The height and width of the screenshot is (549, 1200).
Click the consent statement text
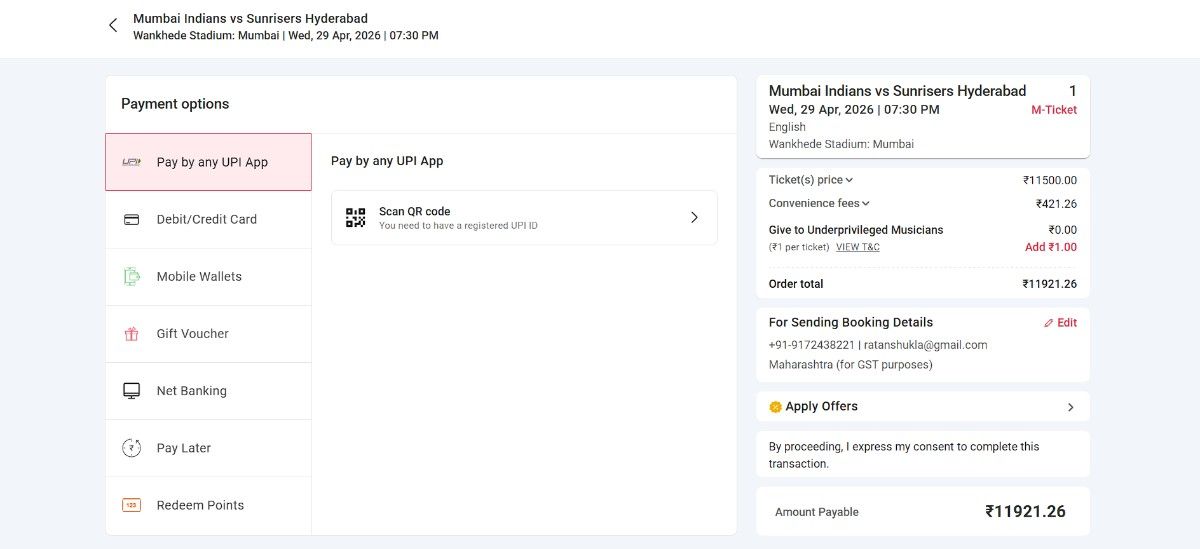pos(904,455)
